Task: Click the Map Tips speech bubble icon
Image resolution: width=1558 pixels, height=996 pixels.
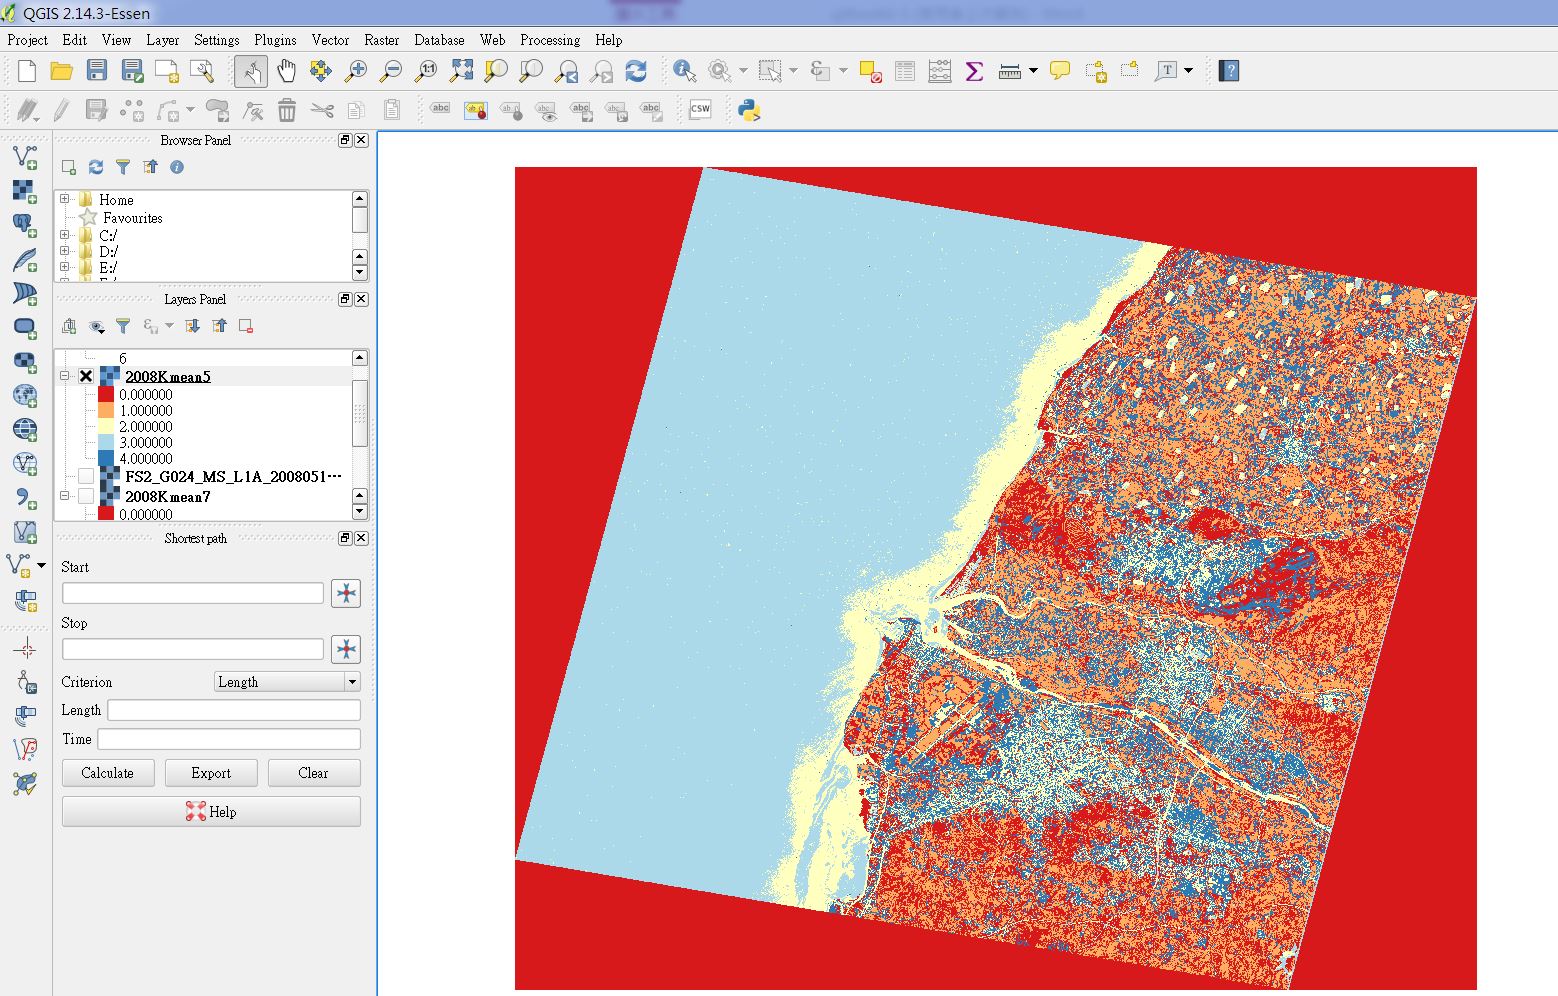Action: [x=1060, y=71]
